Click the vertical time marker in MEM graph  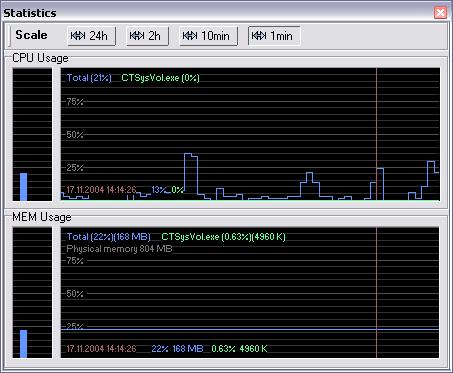[x=377, y=293]
